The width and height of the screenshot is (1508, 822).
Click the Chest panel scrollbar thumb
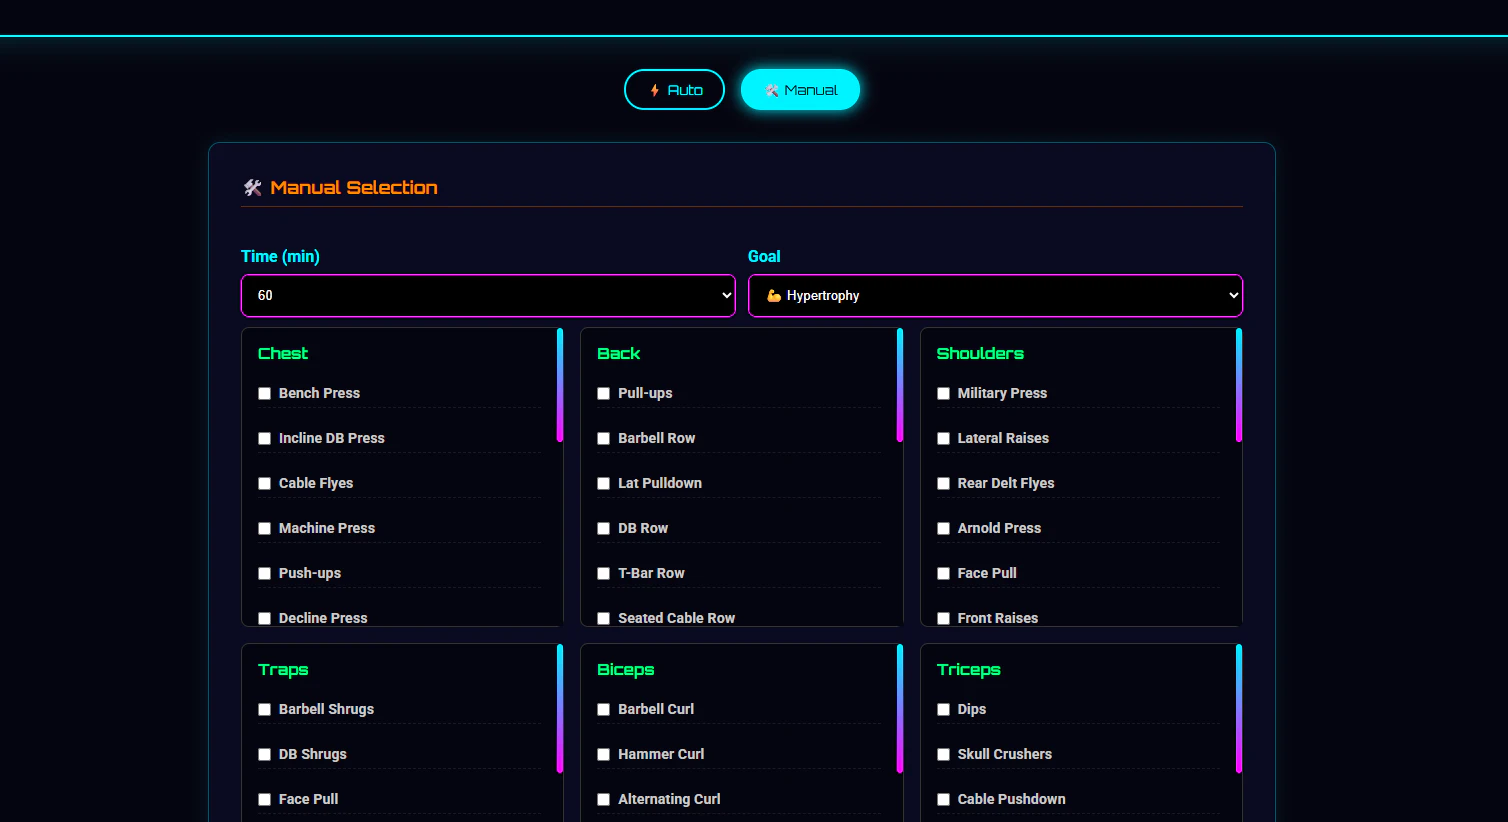tap(560, 385)
